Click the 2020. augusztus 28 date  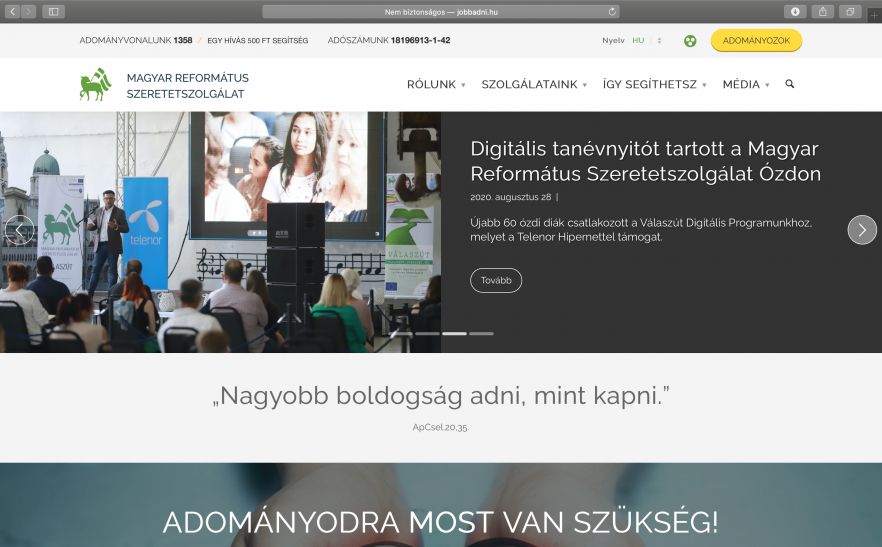[511, 197]
